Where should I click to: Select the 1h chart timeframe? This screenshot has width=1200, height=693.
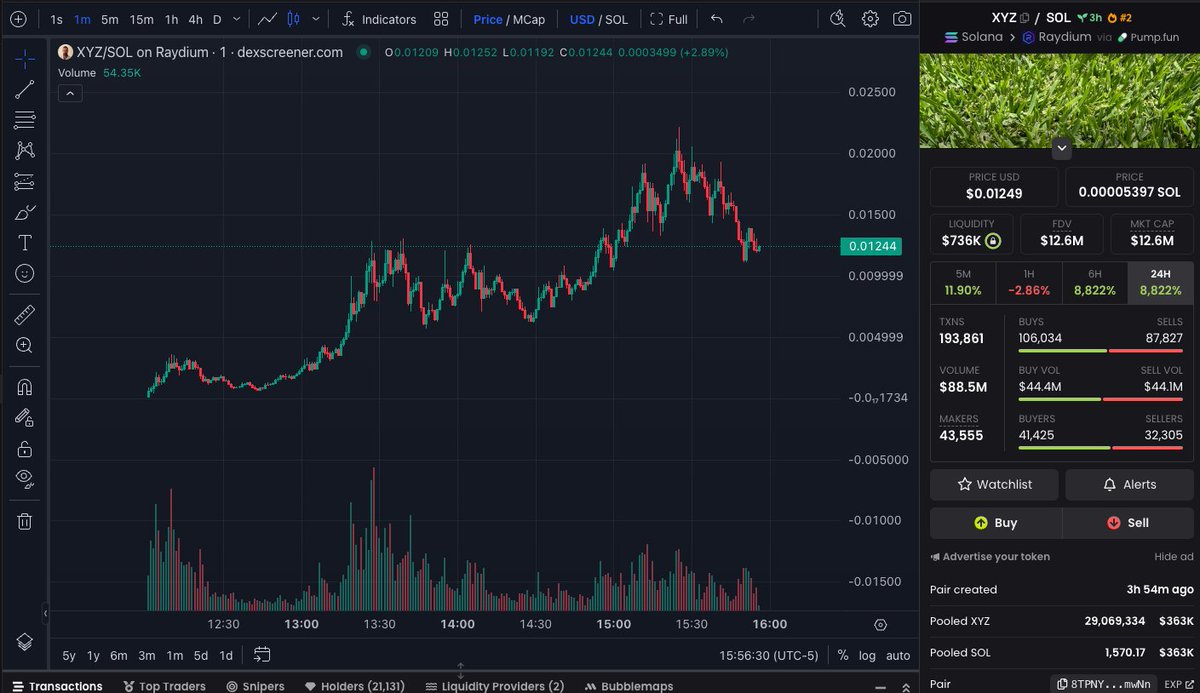(x=170, y=19)
